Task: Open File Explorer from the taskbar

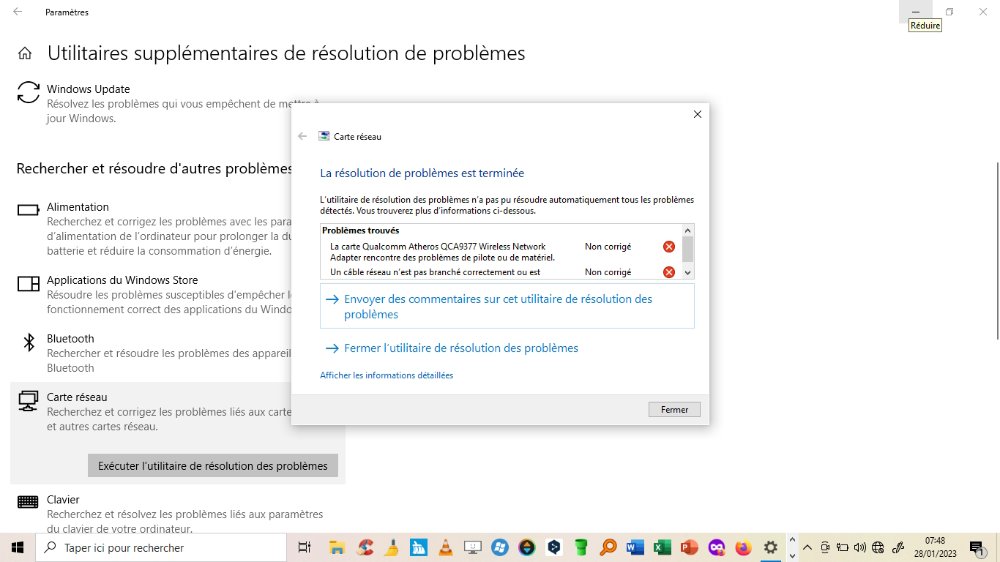Action: click(337, 547)
